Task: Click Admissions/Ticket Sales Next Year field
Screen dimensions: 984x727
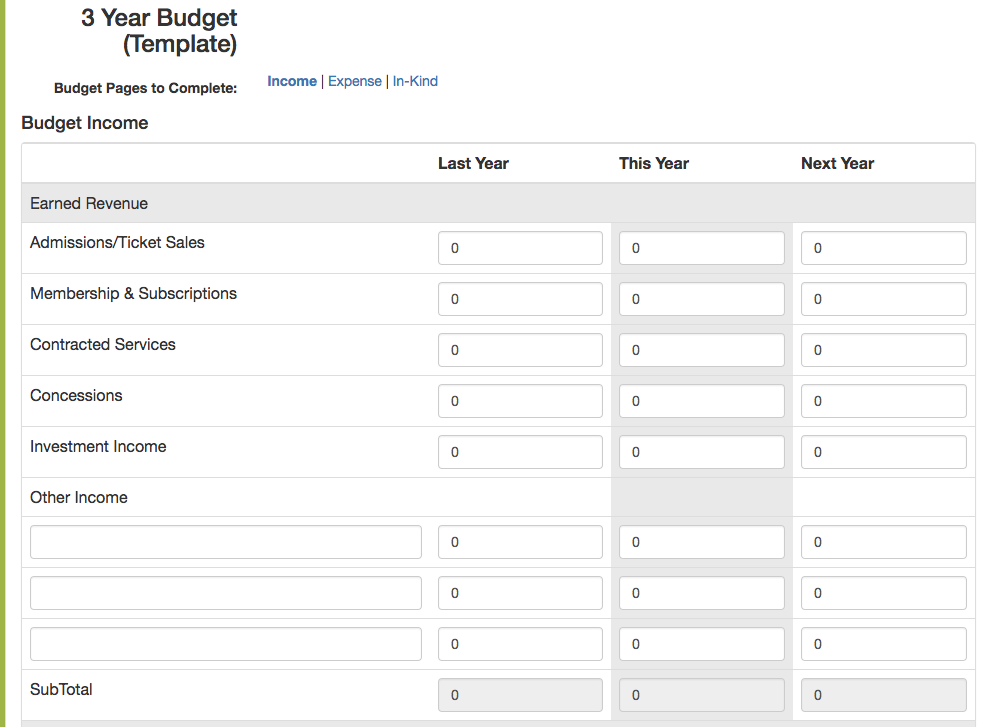Action: pyautogui.click(x=884, y=248)
